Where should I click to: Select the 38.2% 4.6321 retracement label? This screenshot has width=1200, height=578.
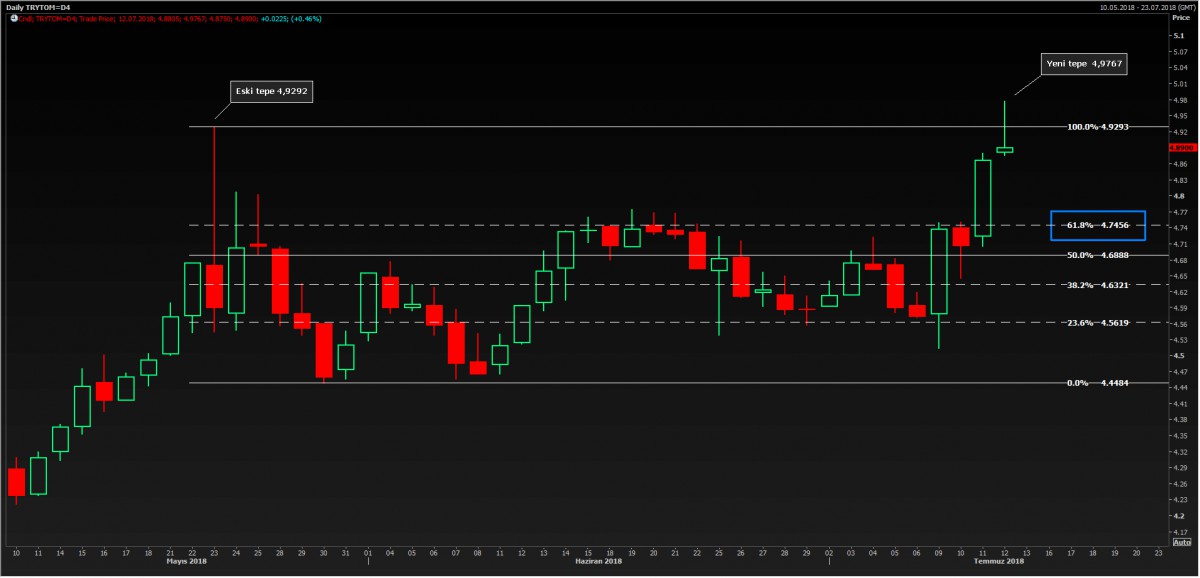point(1097,285)
